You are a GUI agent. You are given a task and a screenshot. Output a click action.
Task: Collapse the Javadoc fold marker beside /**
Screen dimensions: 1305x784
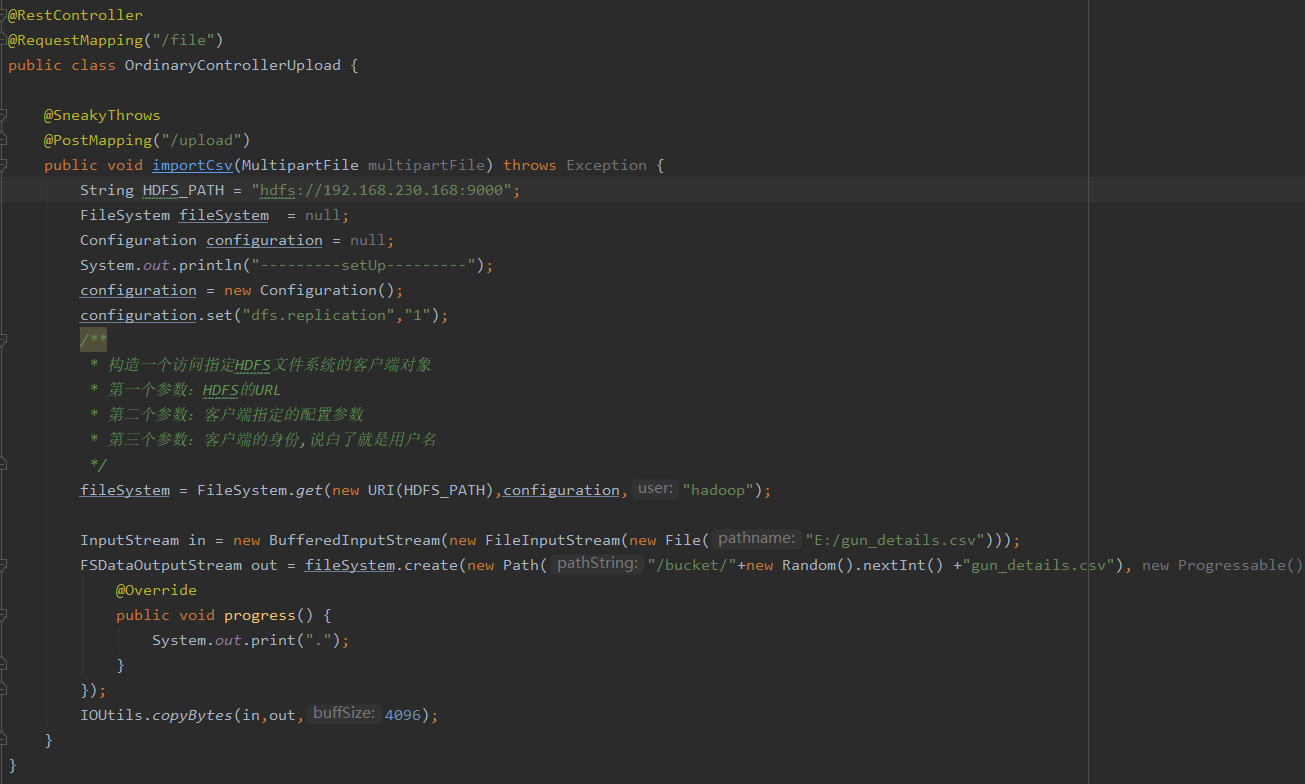(x=3, y=340)
